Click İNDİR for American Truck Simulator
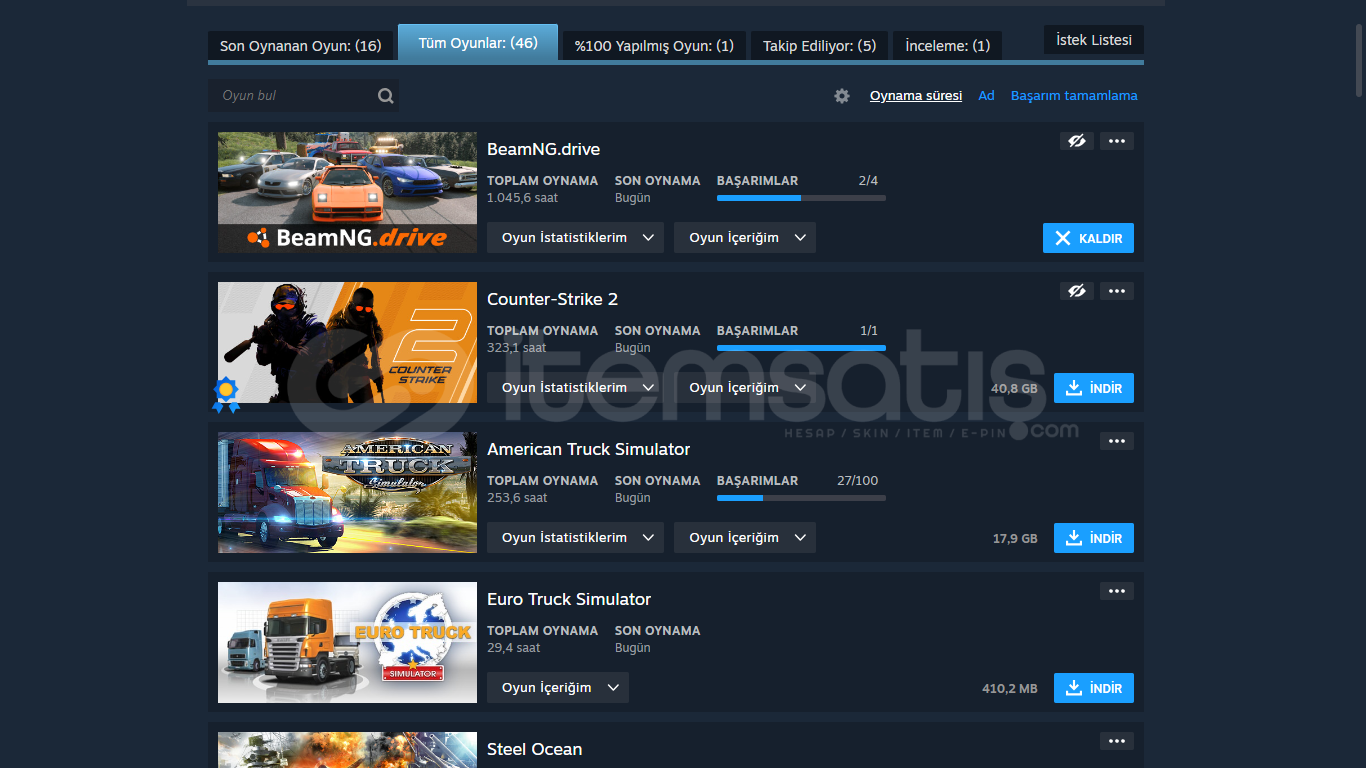 coord(1094,538)
